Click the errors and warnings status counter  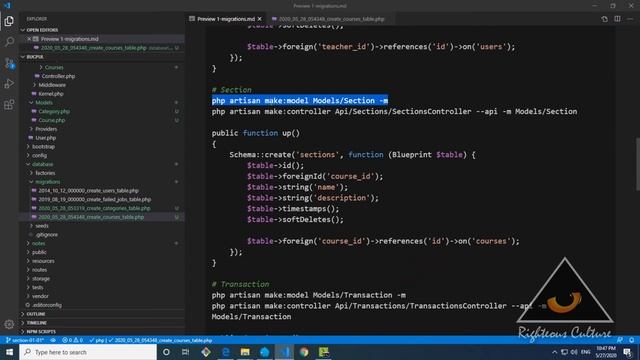click(x=73, y=340)
